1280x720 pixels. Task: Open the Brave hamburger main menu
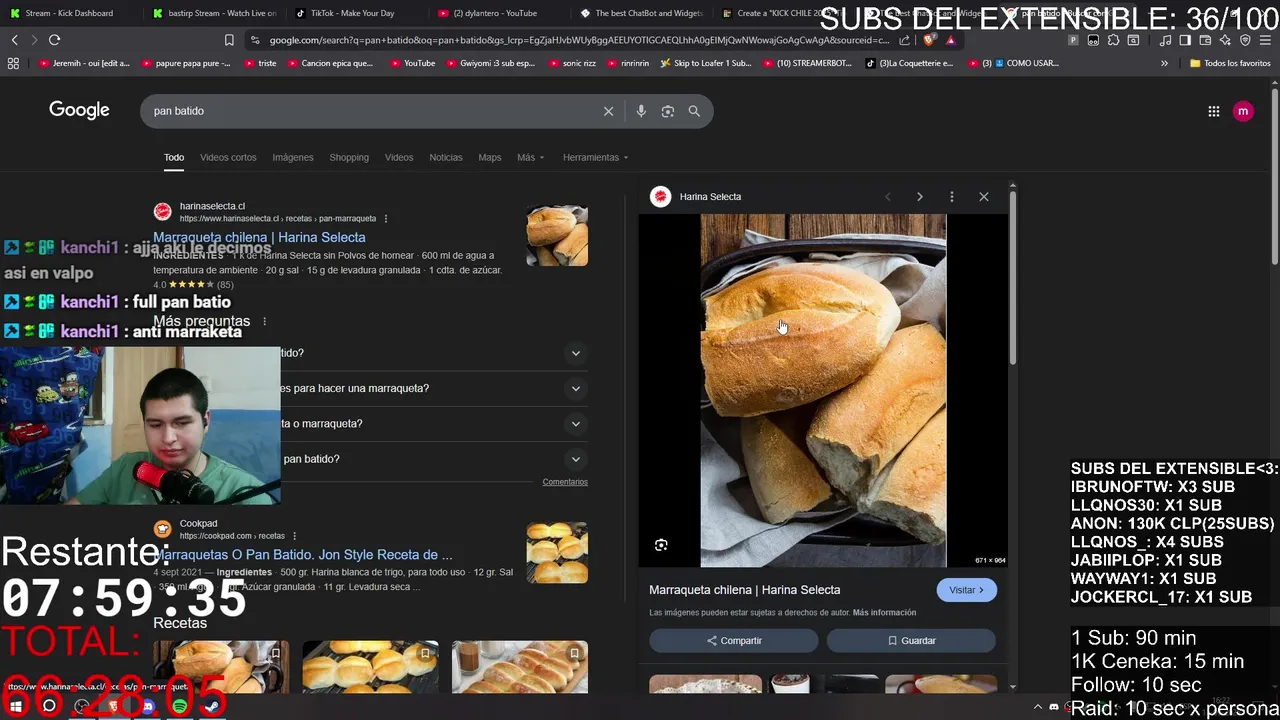tap(1265, 40)
